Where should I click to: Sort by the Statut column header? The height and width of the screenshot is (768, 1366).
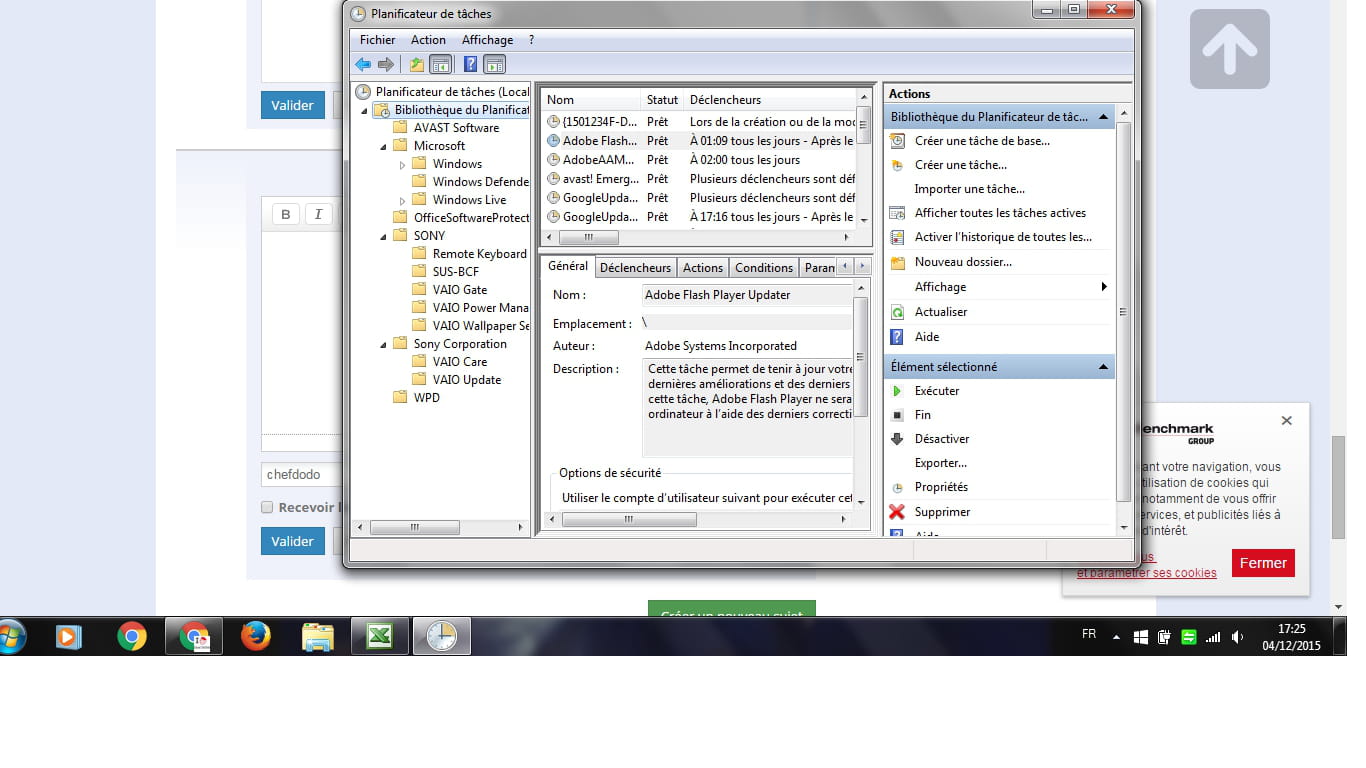point(663,100)
